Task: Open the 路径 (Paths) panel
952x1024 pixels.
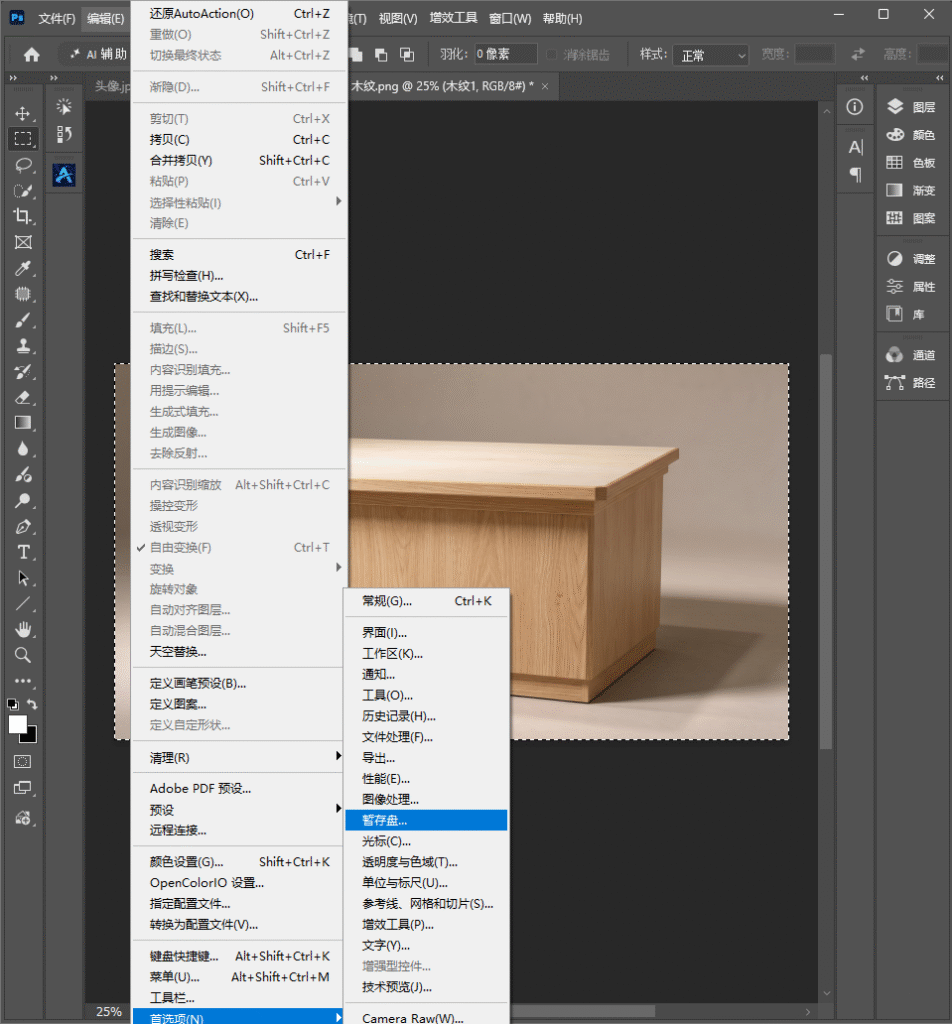Action: 911,383
